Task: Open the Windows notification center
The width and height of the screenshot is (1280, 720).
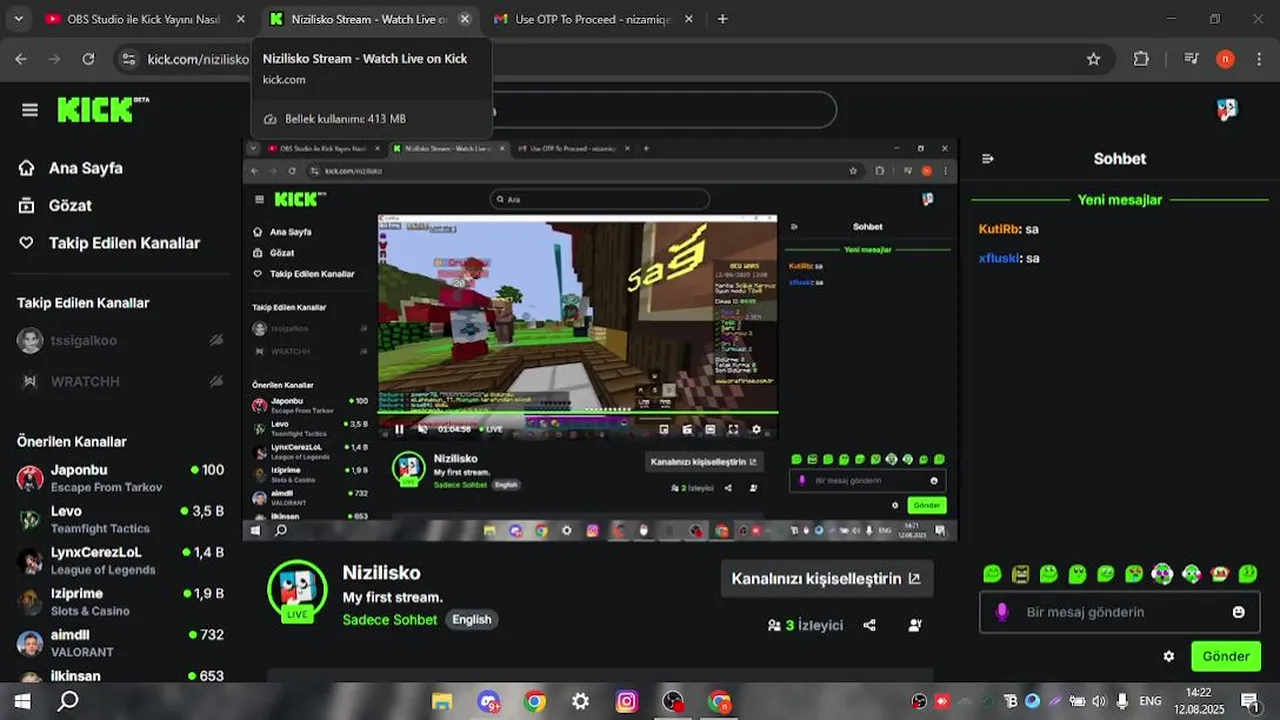Action: click(x=1249, y=701)
